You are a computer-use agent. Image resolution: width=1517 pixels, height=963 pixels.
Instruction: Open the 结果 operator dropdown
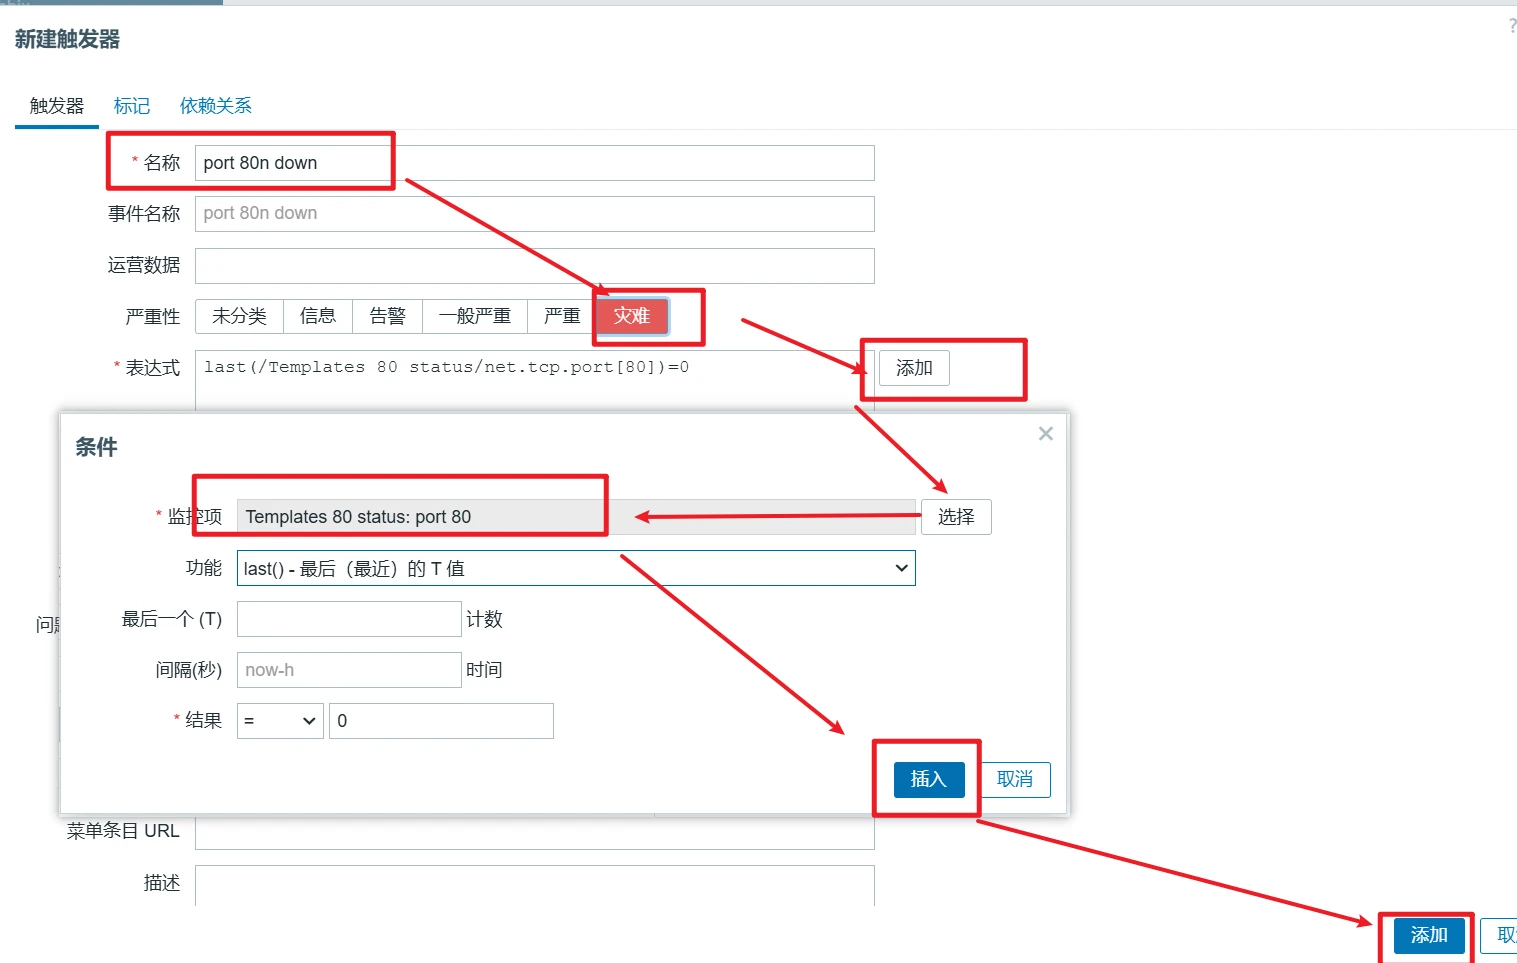click(x=280, y=721)
